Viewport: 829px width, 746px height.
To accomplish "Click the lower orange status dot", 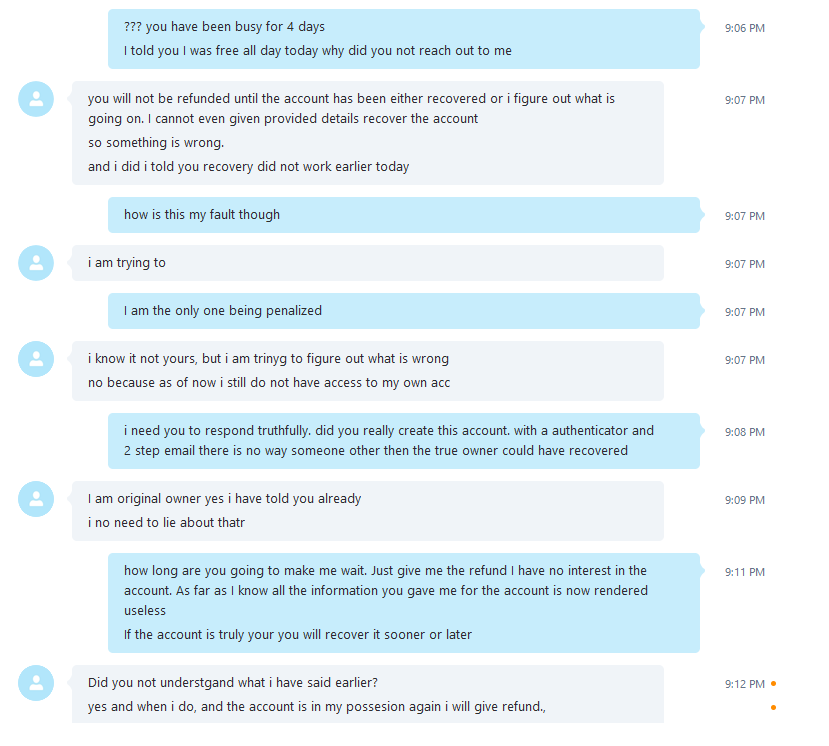I will click(773, 708).
